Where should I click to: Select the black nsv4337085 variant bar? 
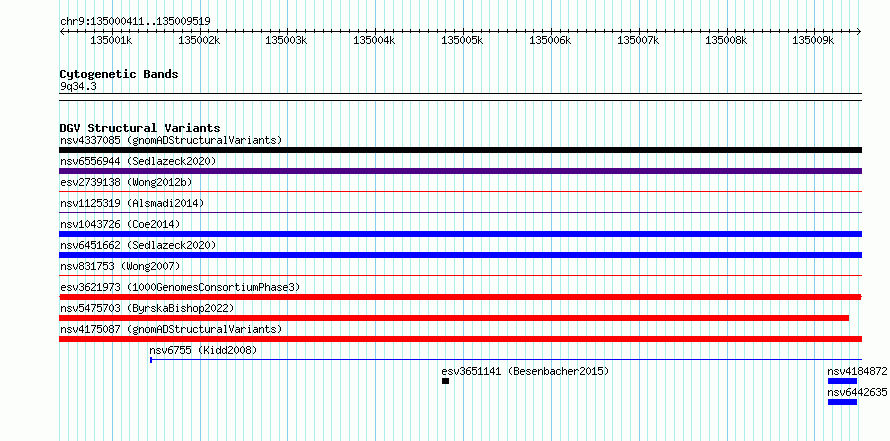(460, 150)
